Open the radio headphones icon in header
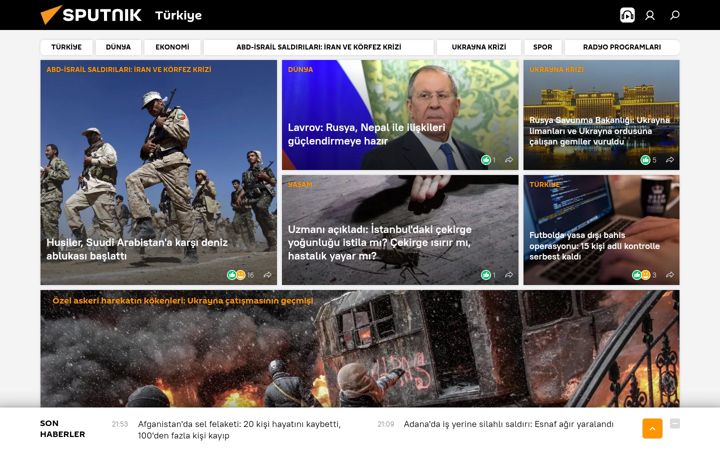 (627, 15)
